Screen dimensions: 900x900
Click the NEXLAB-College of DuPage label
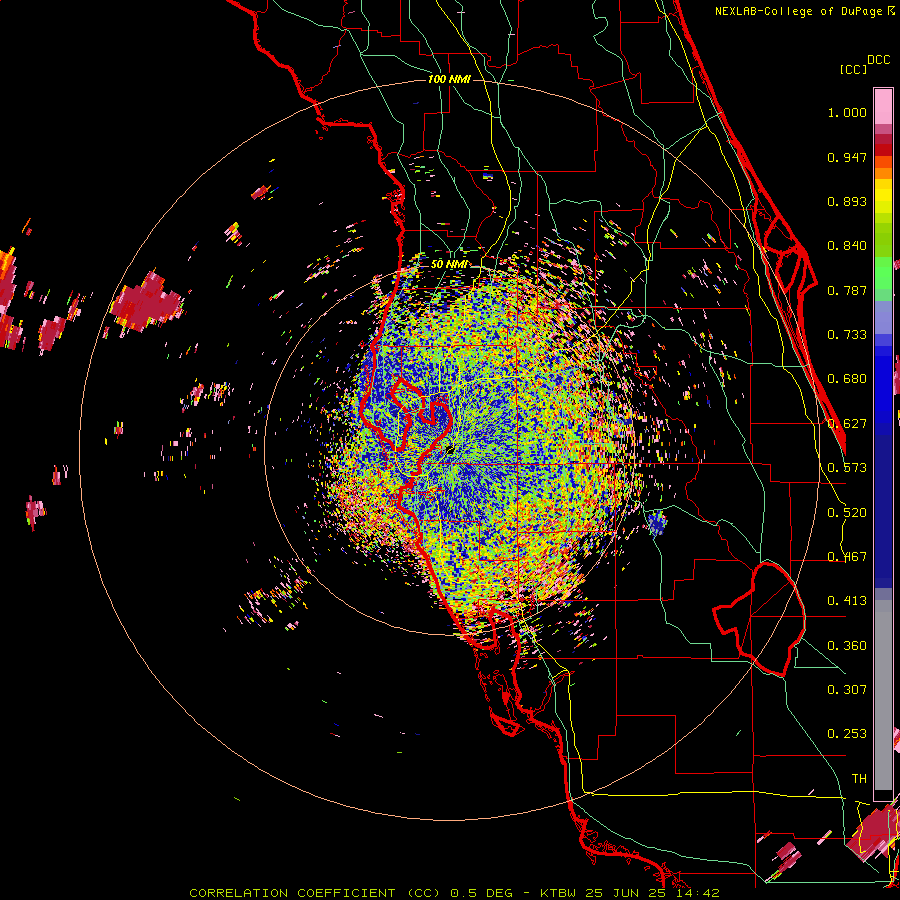[x=799, y=11]
